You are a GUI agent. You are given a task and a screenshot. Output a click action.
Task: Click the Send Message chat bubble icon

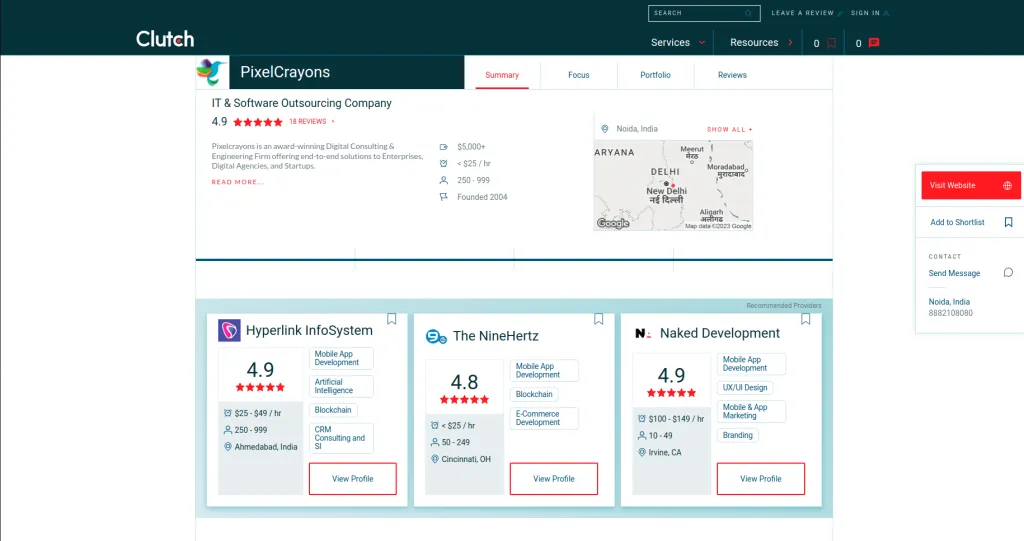click(x=1008, y=272)
